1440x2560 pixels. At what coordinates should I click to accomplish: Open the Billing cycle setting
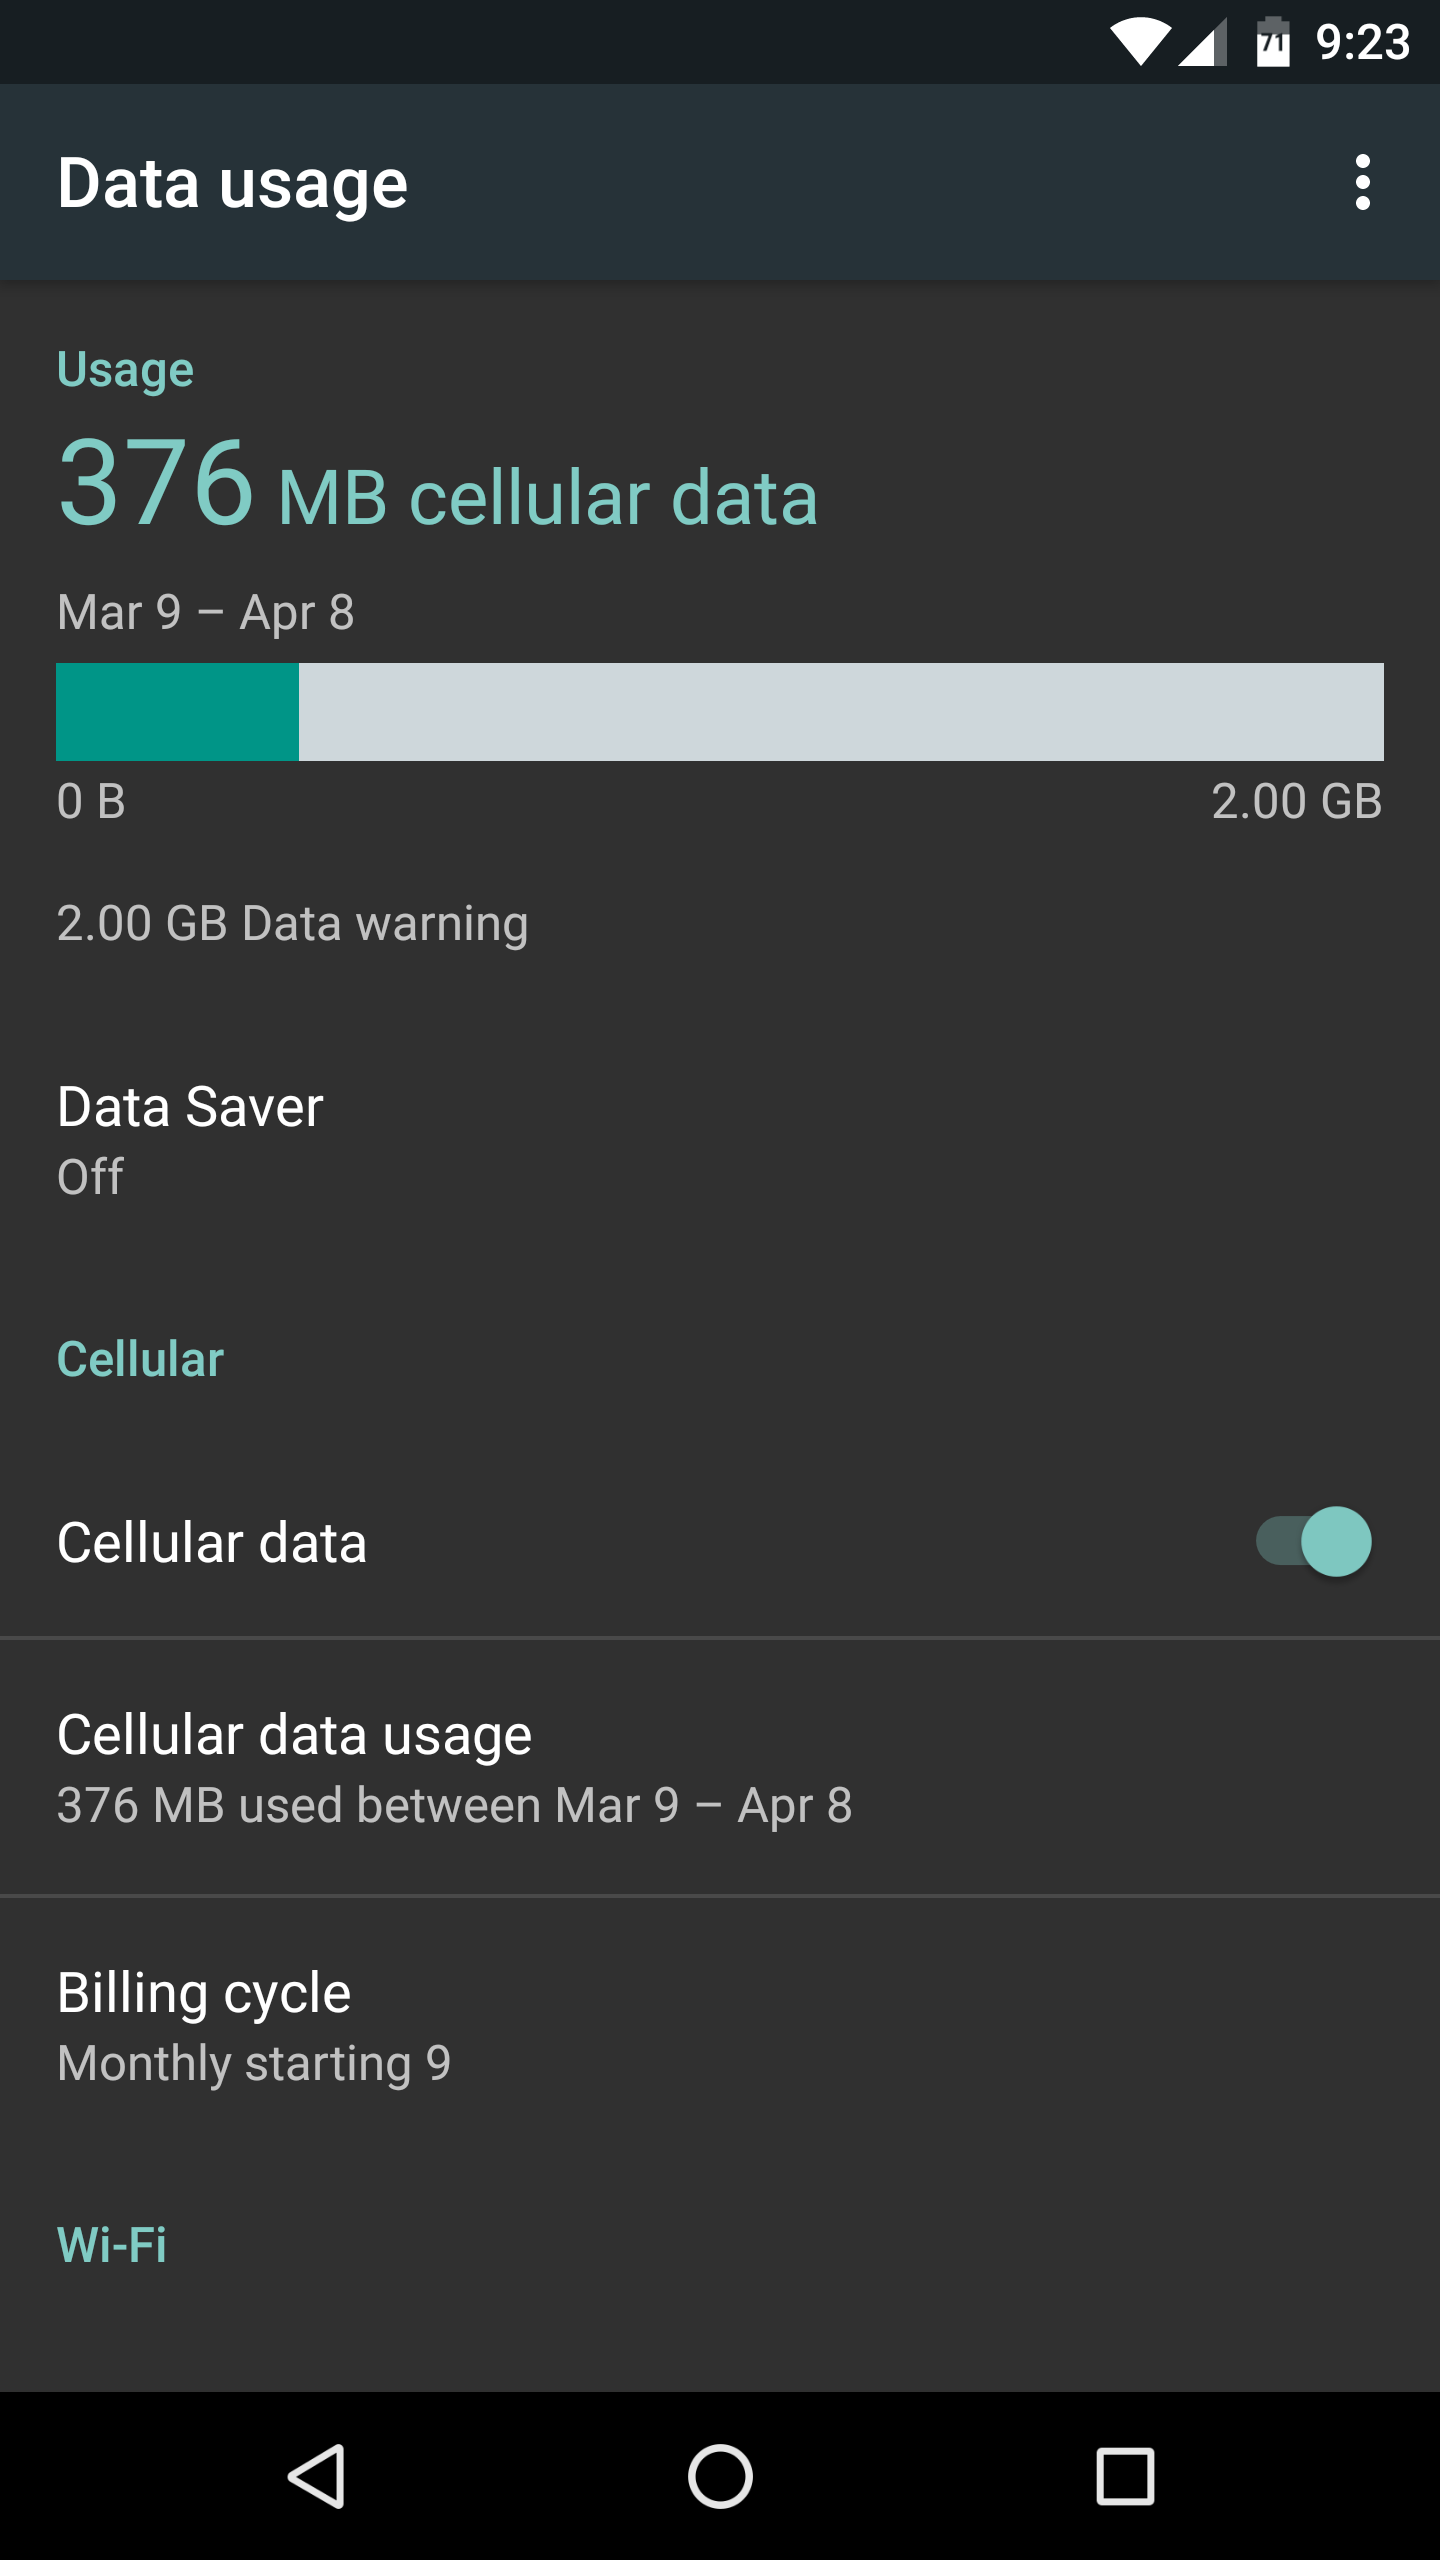720,2025
